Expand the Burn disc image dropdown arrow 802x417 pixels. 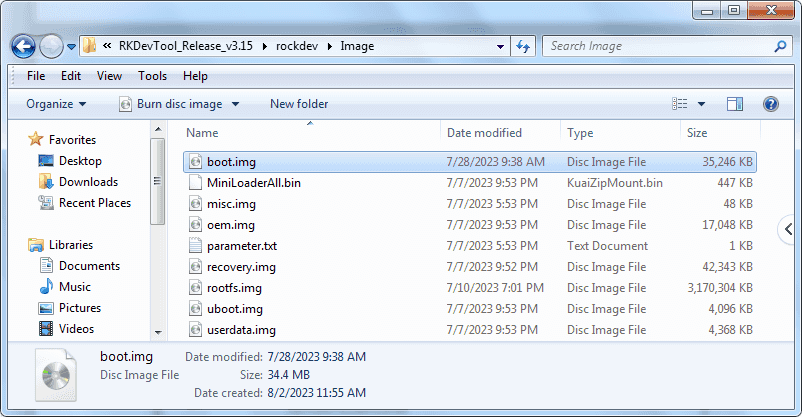(235, 104)
